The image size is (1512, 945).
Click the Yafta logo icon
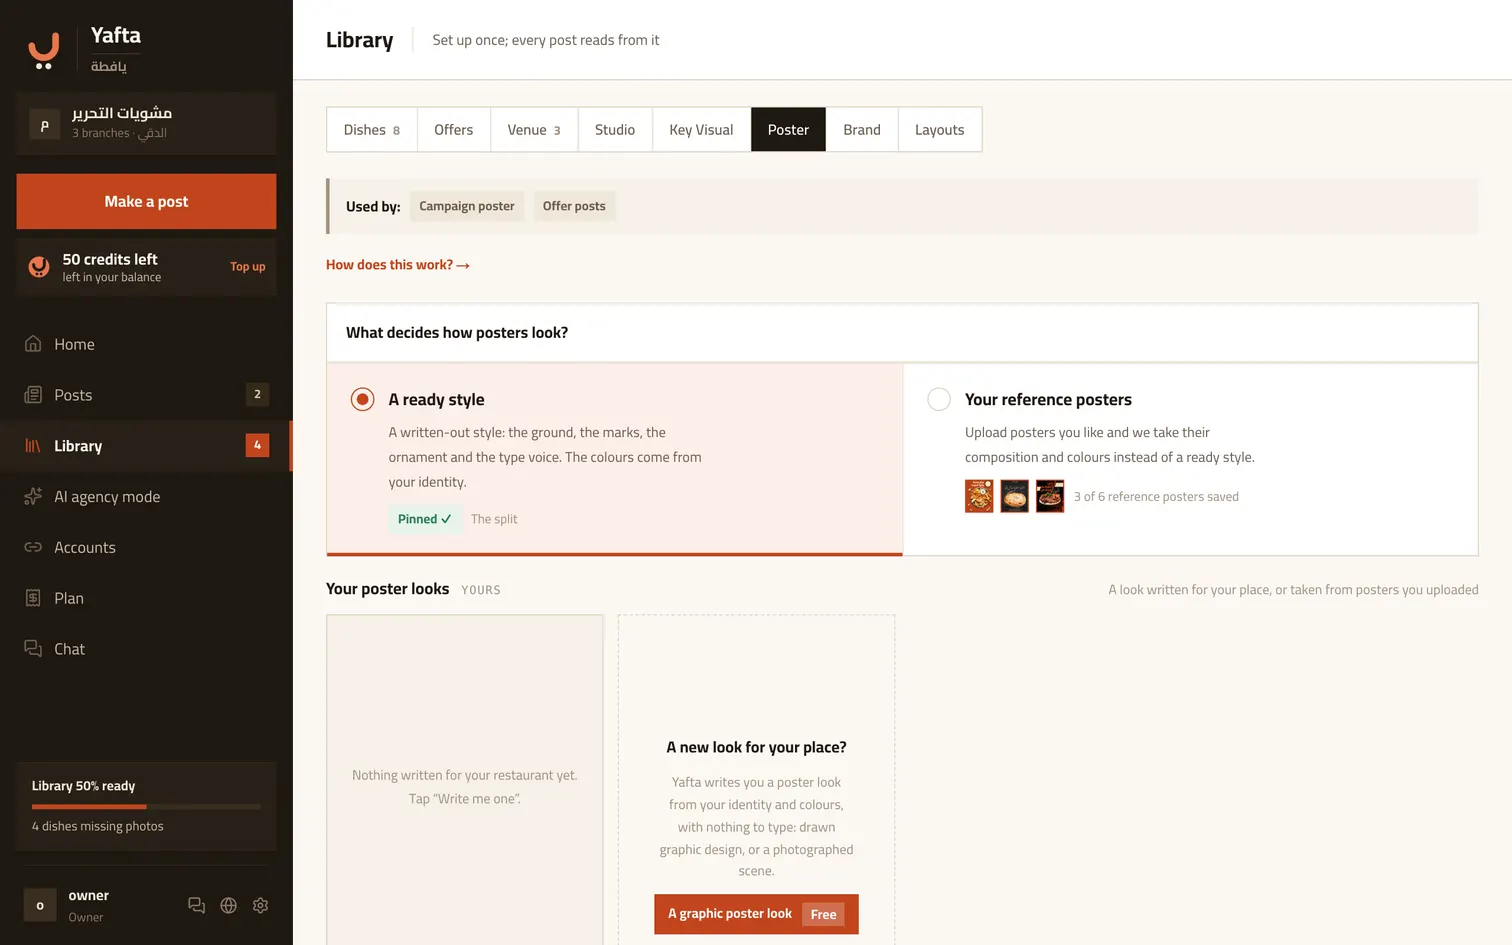[43, 50]
